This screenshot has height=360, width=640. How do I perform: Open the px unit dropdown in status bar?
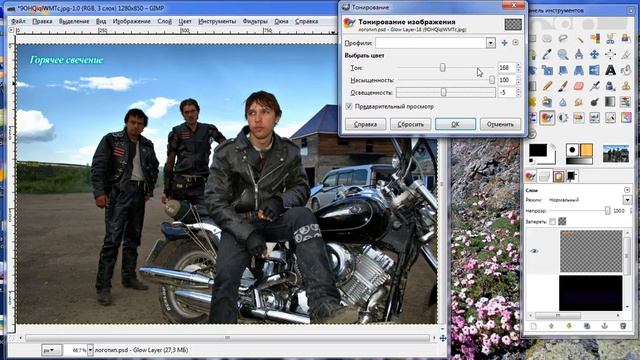click(x=51, y=350)
